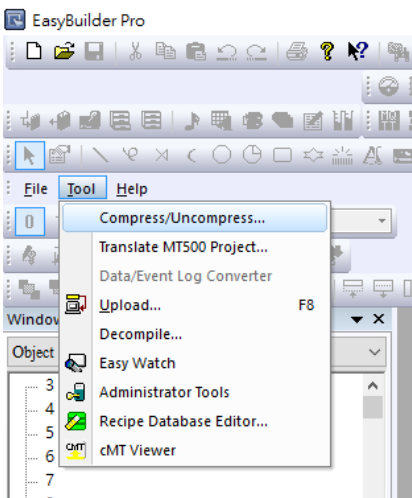Close the Windows panel with X
Viewport: 412px width, 498px height.
(379, 319)
